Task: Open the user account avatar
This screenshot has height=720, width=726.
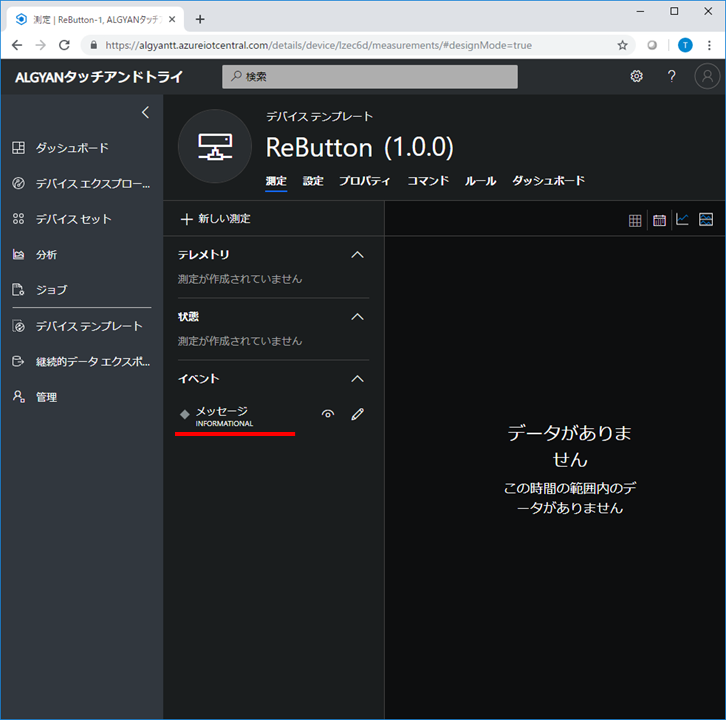Action: [x=707, y=76]
